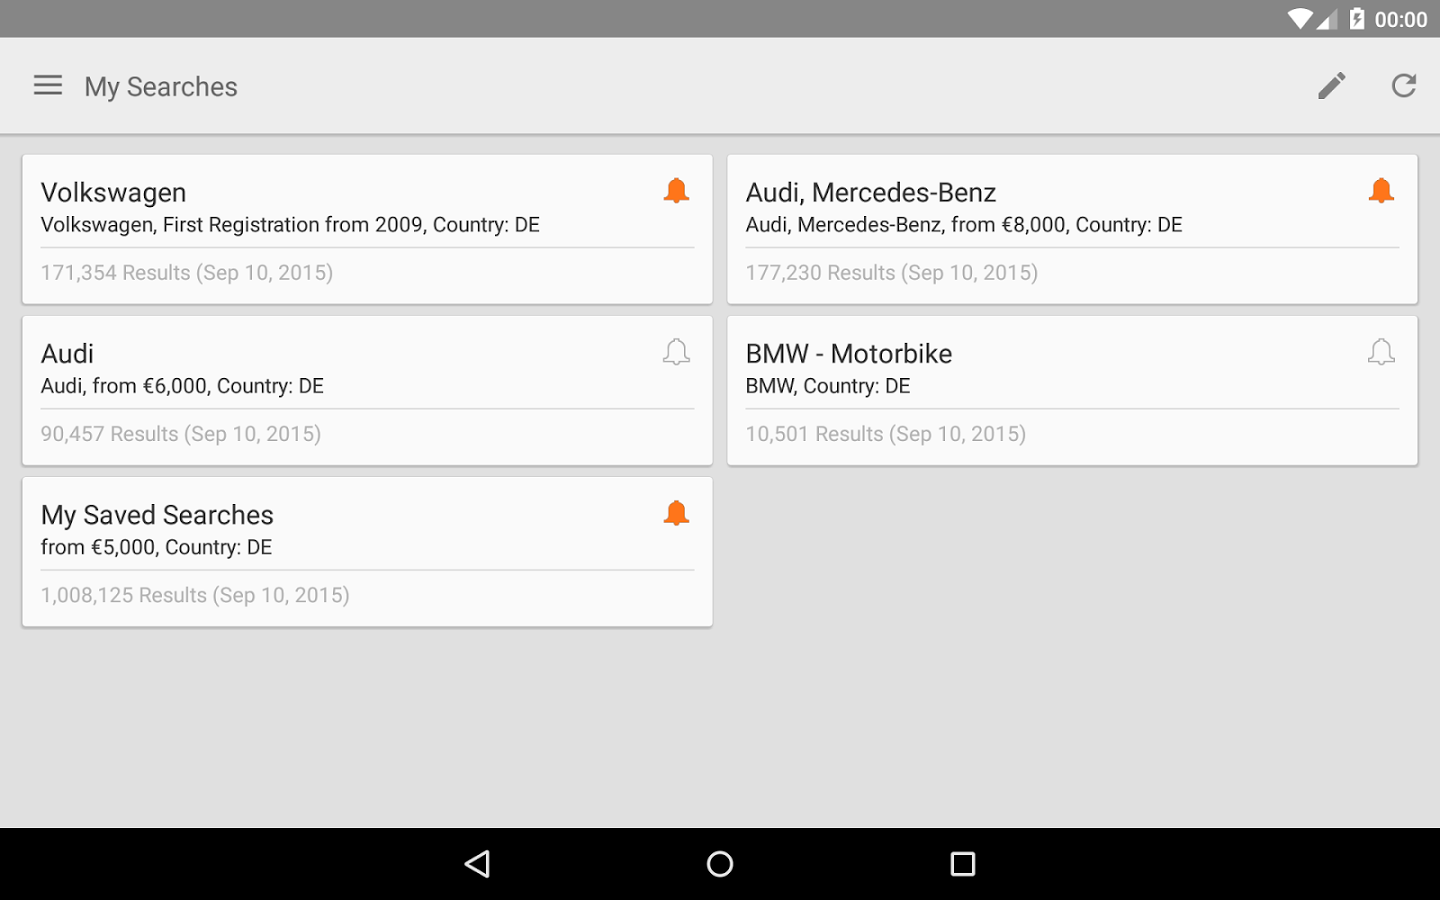Refresh saved searches with reload icon
The image size is (1440, 900).
[x=1404, y=86]
